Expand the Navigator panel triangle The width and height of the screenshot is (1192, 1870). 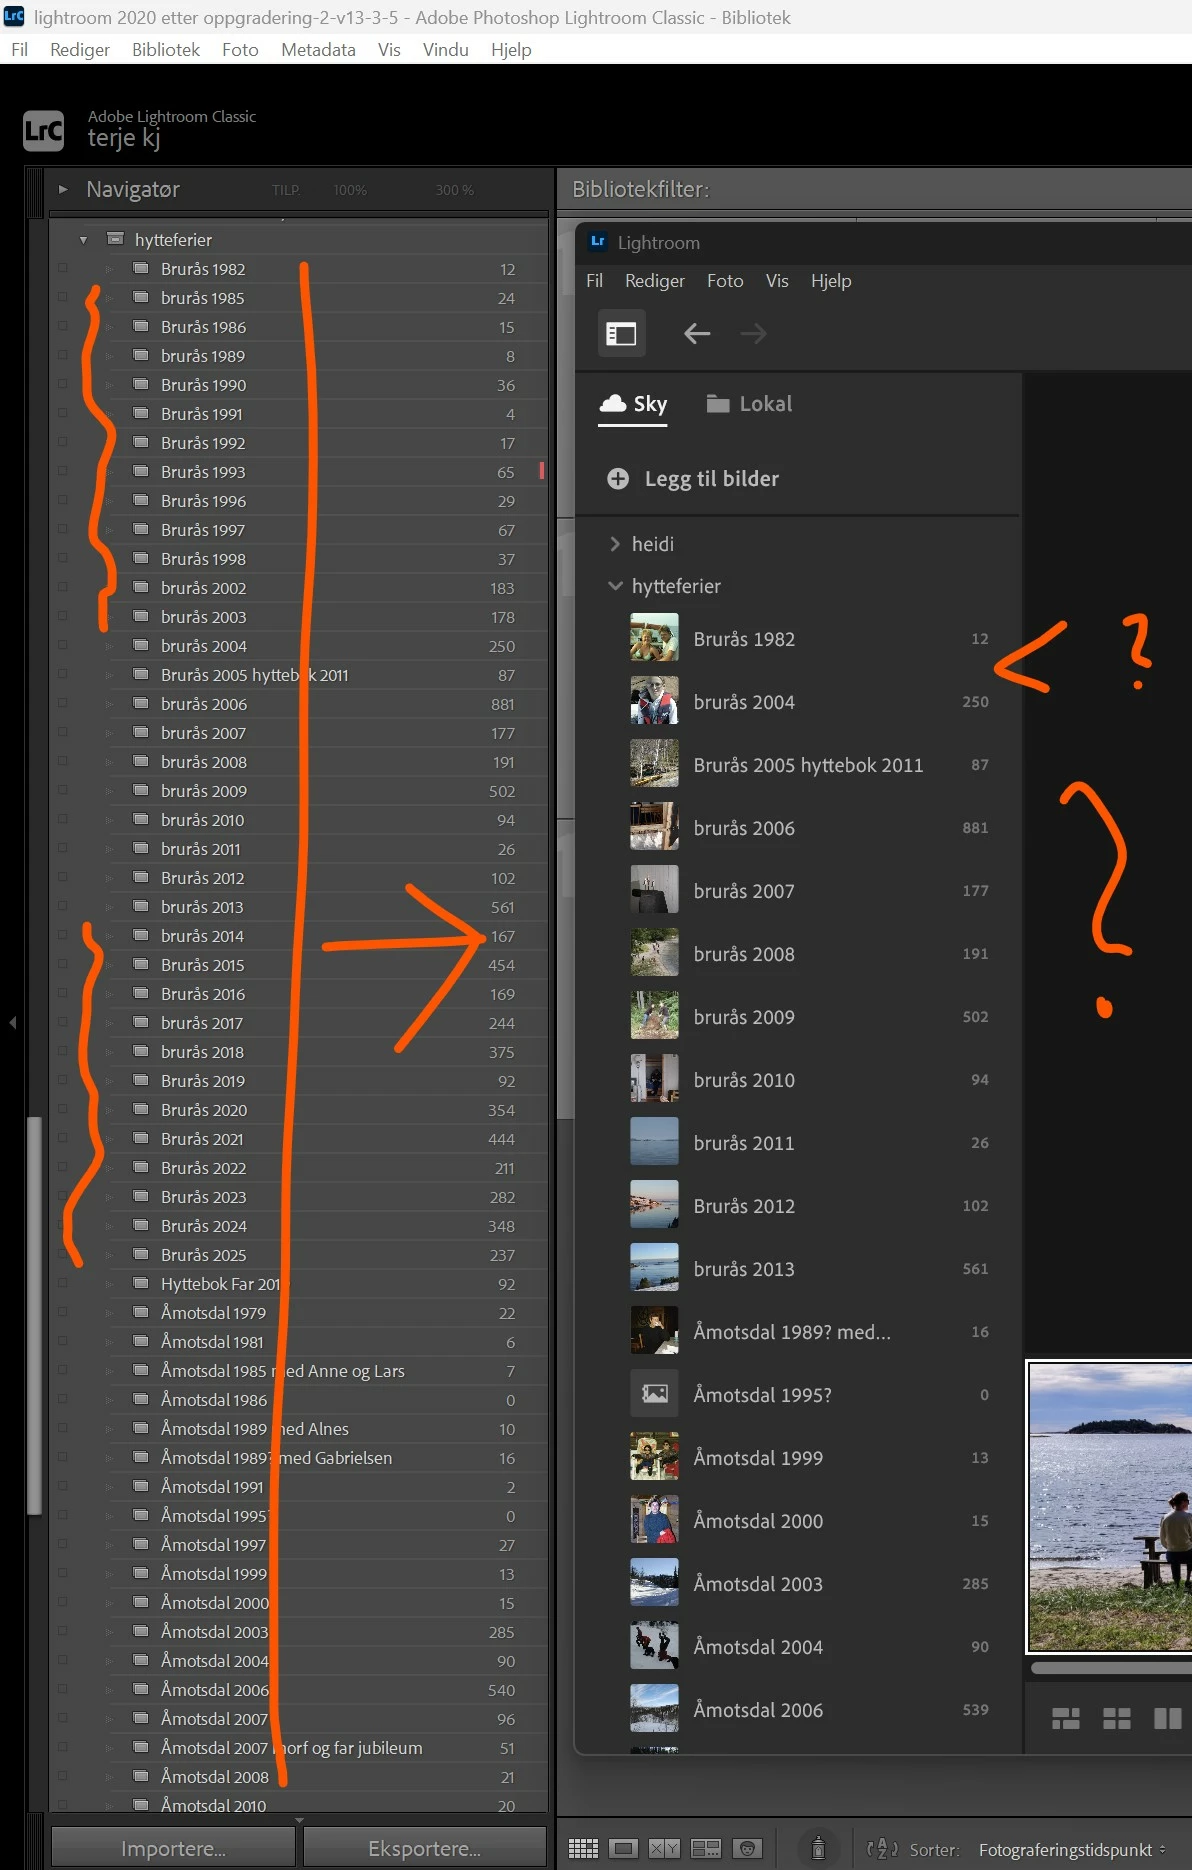[63, 189]
